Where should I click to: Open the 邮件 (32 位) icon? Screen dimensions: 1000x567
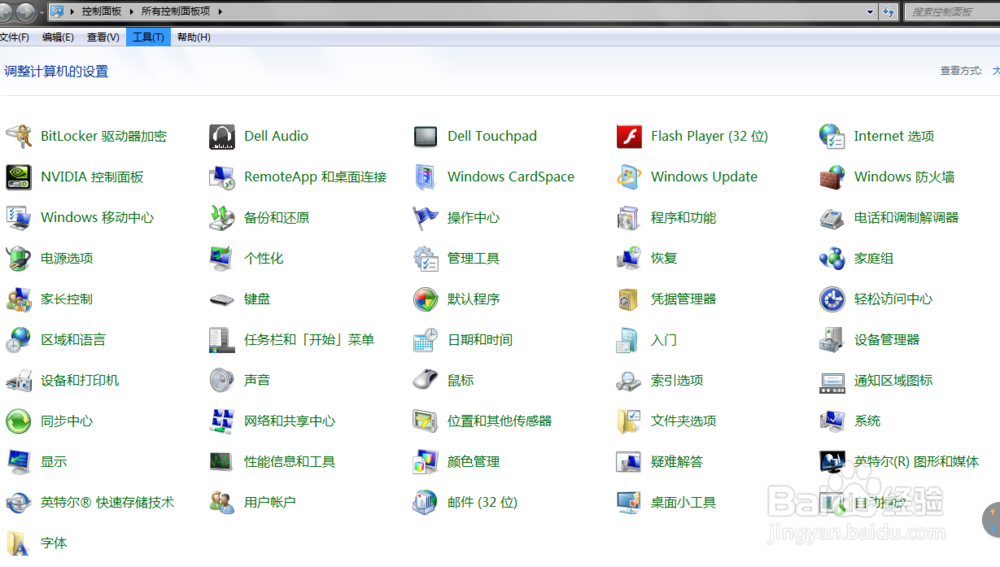(x=425, y=503)
